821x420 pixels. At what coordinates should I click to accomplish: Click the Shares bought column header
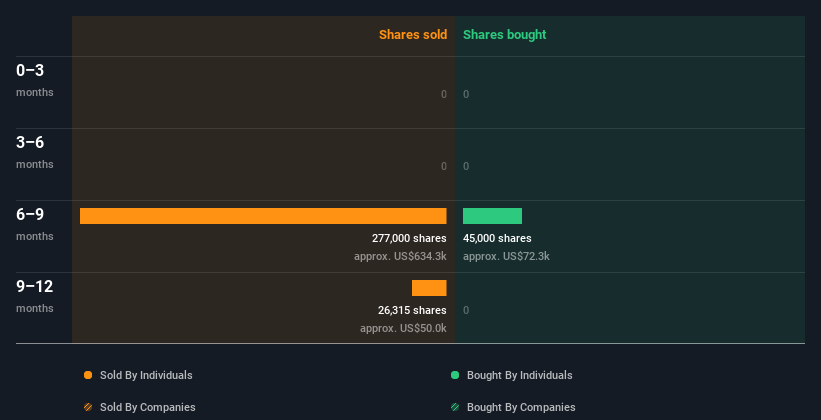point(505,35)
